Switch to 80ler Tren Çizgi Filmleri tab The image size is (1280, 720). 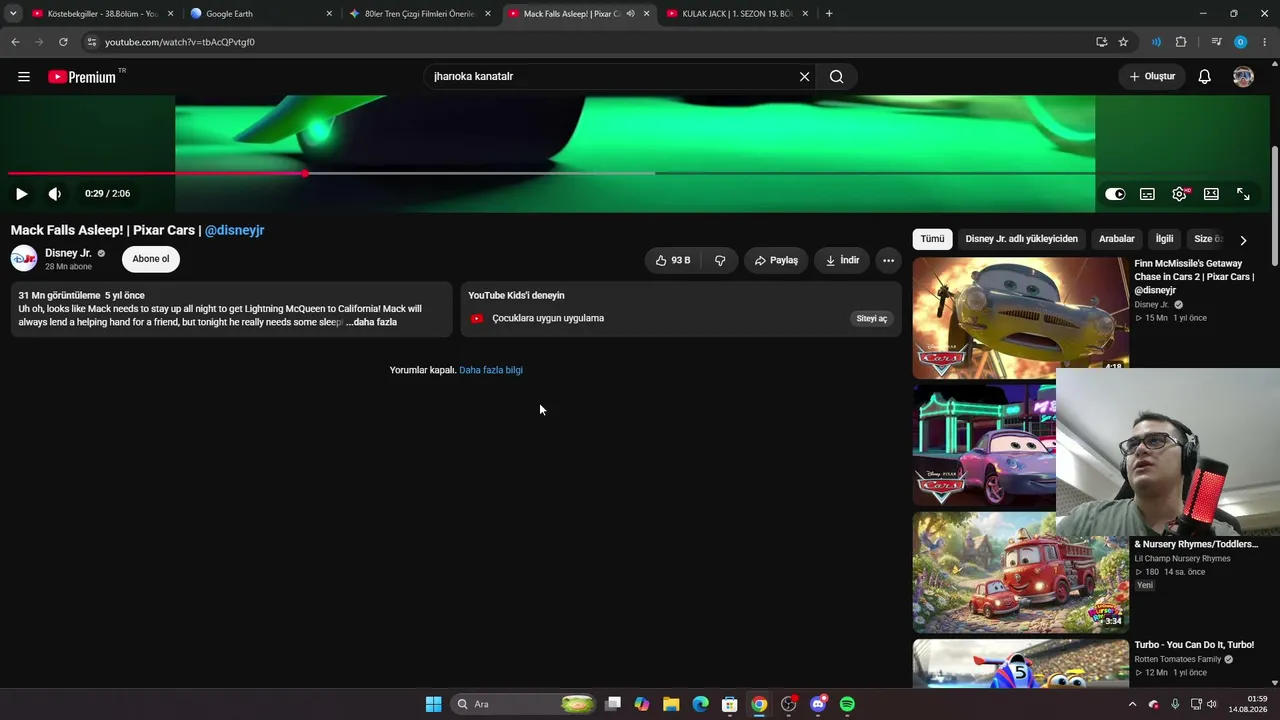(x=420, y=14)
